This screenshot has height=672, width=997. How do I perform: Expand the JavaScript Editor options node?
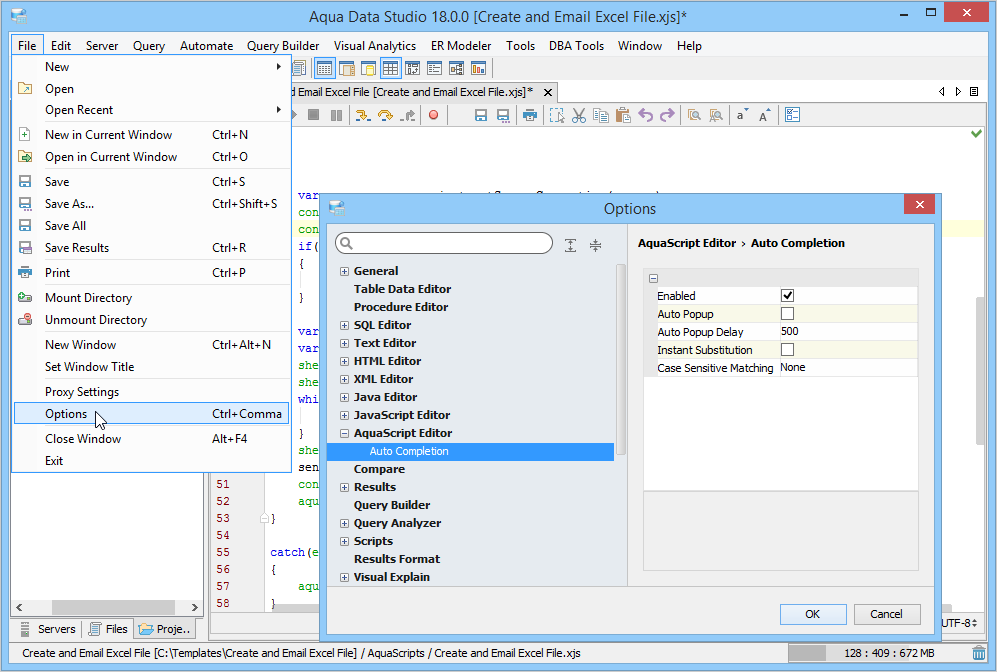tap(344, 416)
